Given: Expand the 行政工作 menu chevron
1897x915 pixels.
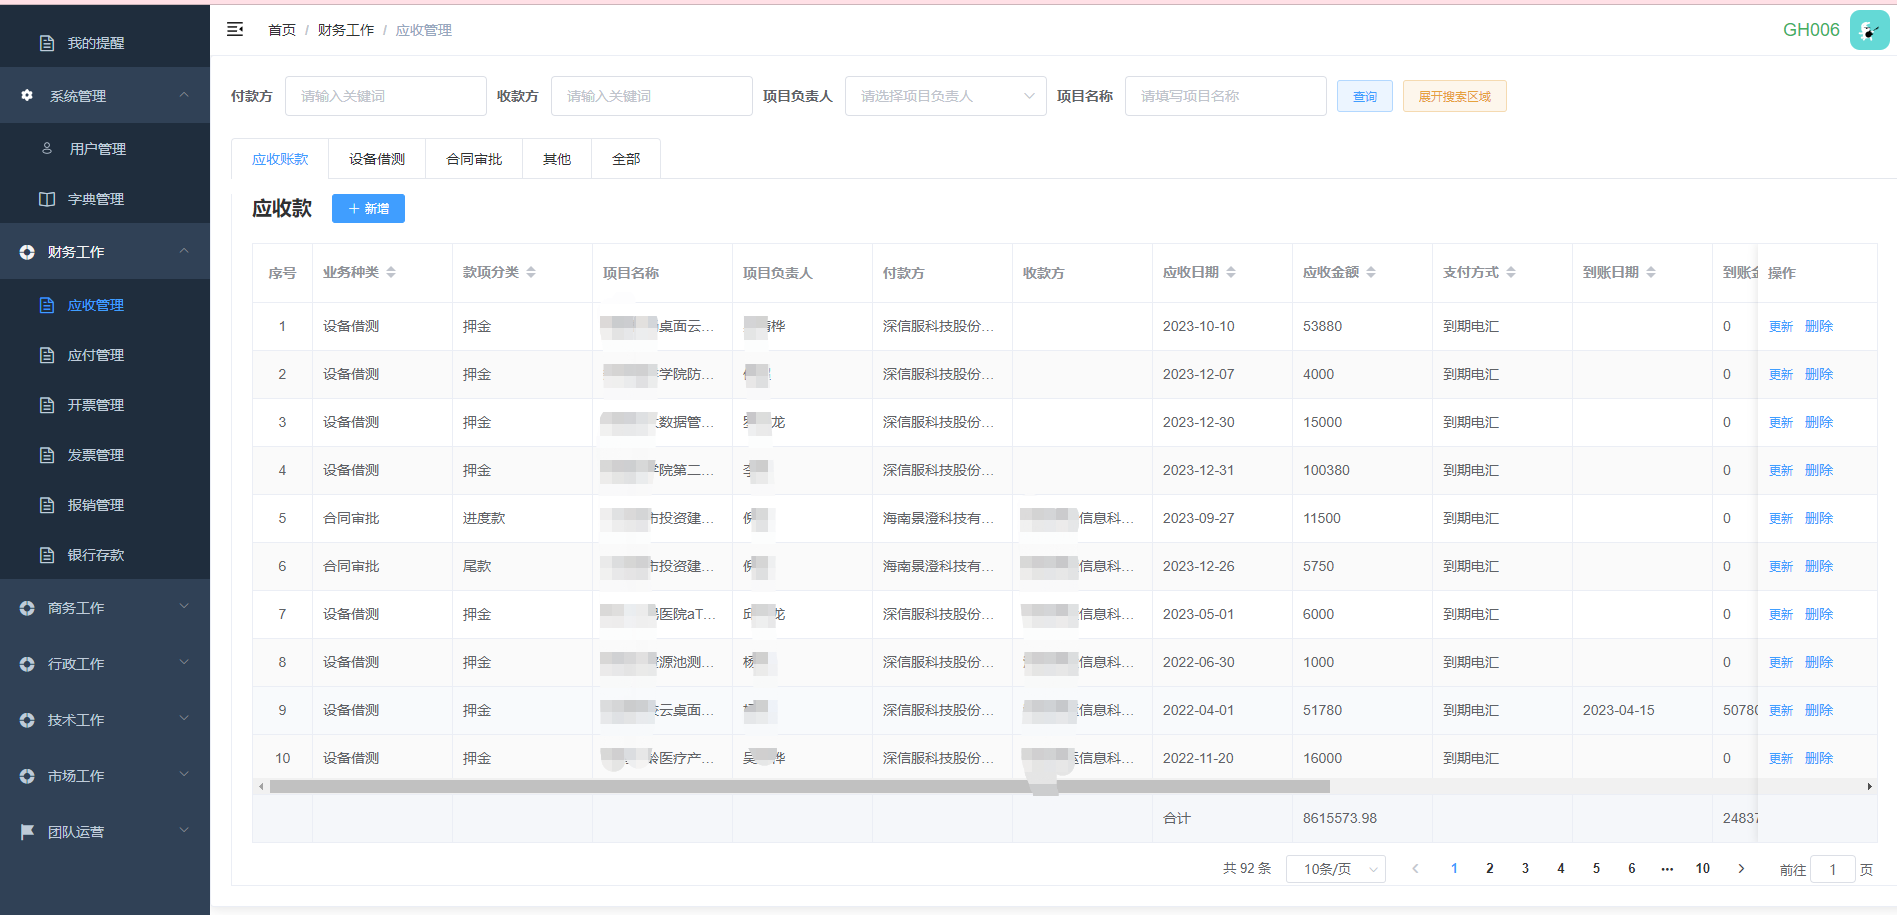Looking at the screenshot, I should click(x=184, y=663).
